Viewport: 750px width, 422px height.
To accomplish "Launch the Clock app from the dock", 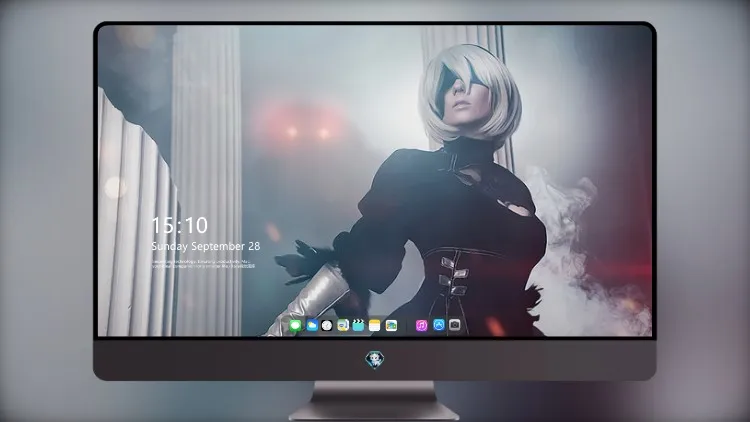I will coord(327,326).
